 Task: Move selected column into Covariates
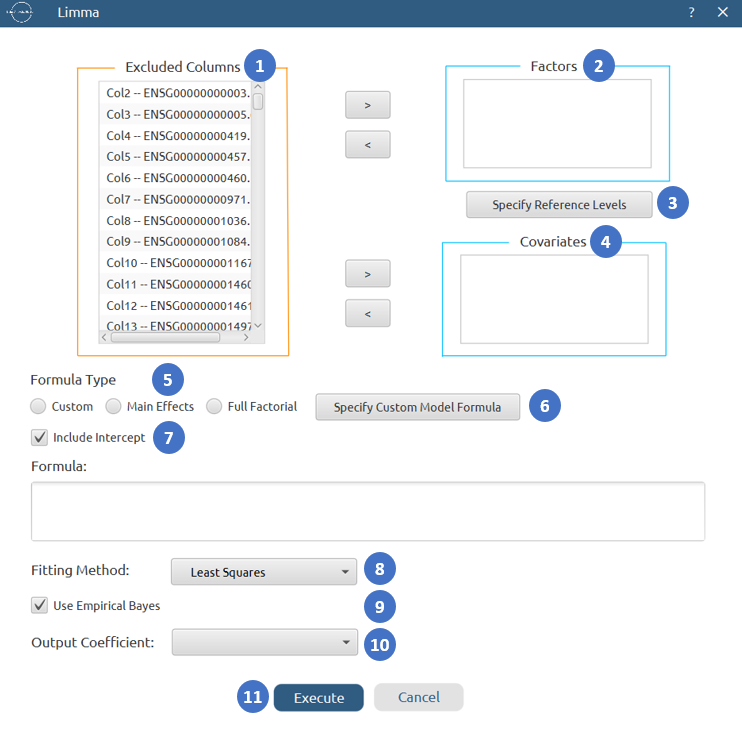point(368,273)
